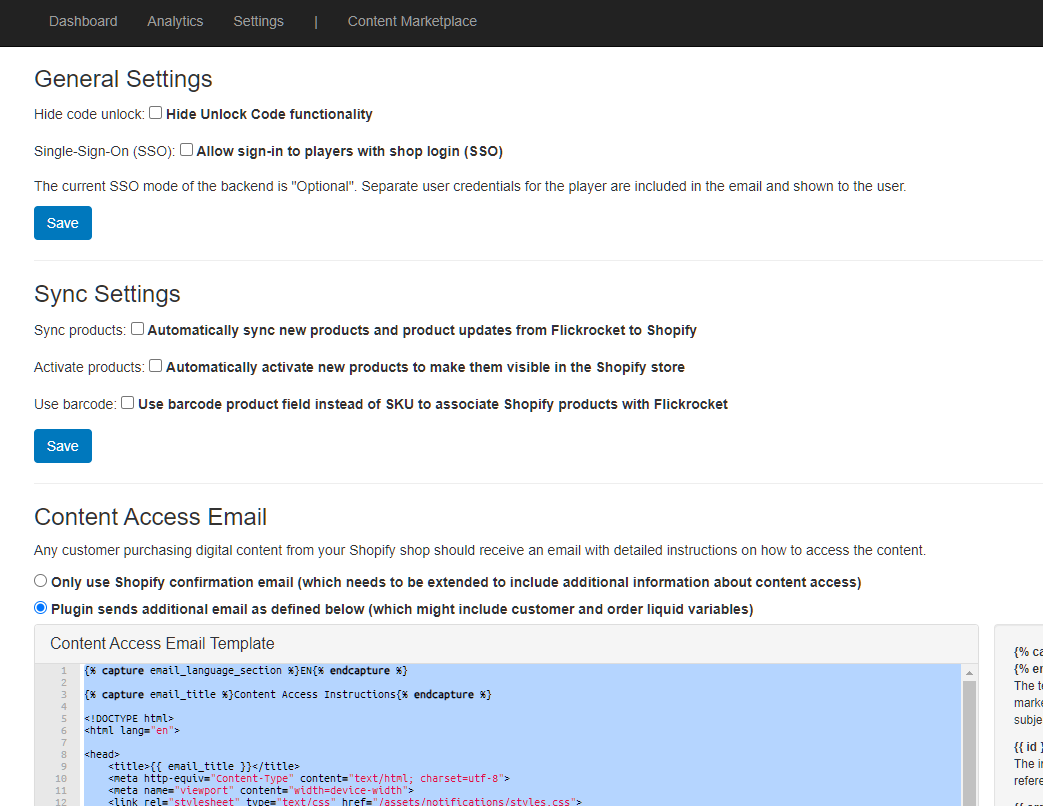Click line number 1 in the editor gutter
Screen dimensions: 1043x806
[x=62, y=670]
